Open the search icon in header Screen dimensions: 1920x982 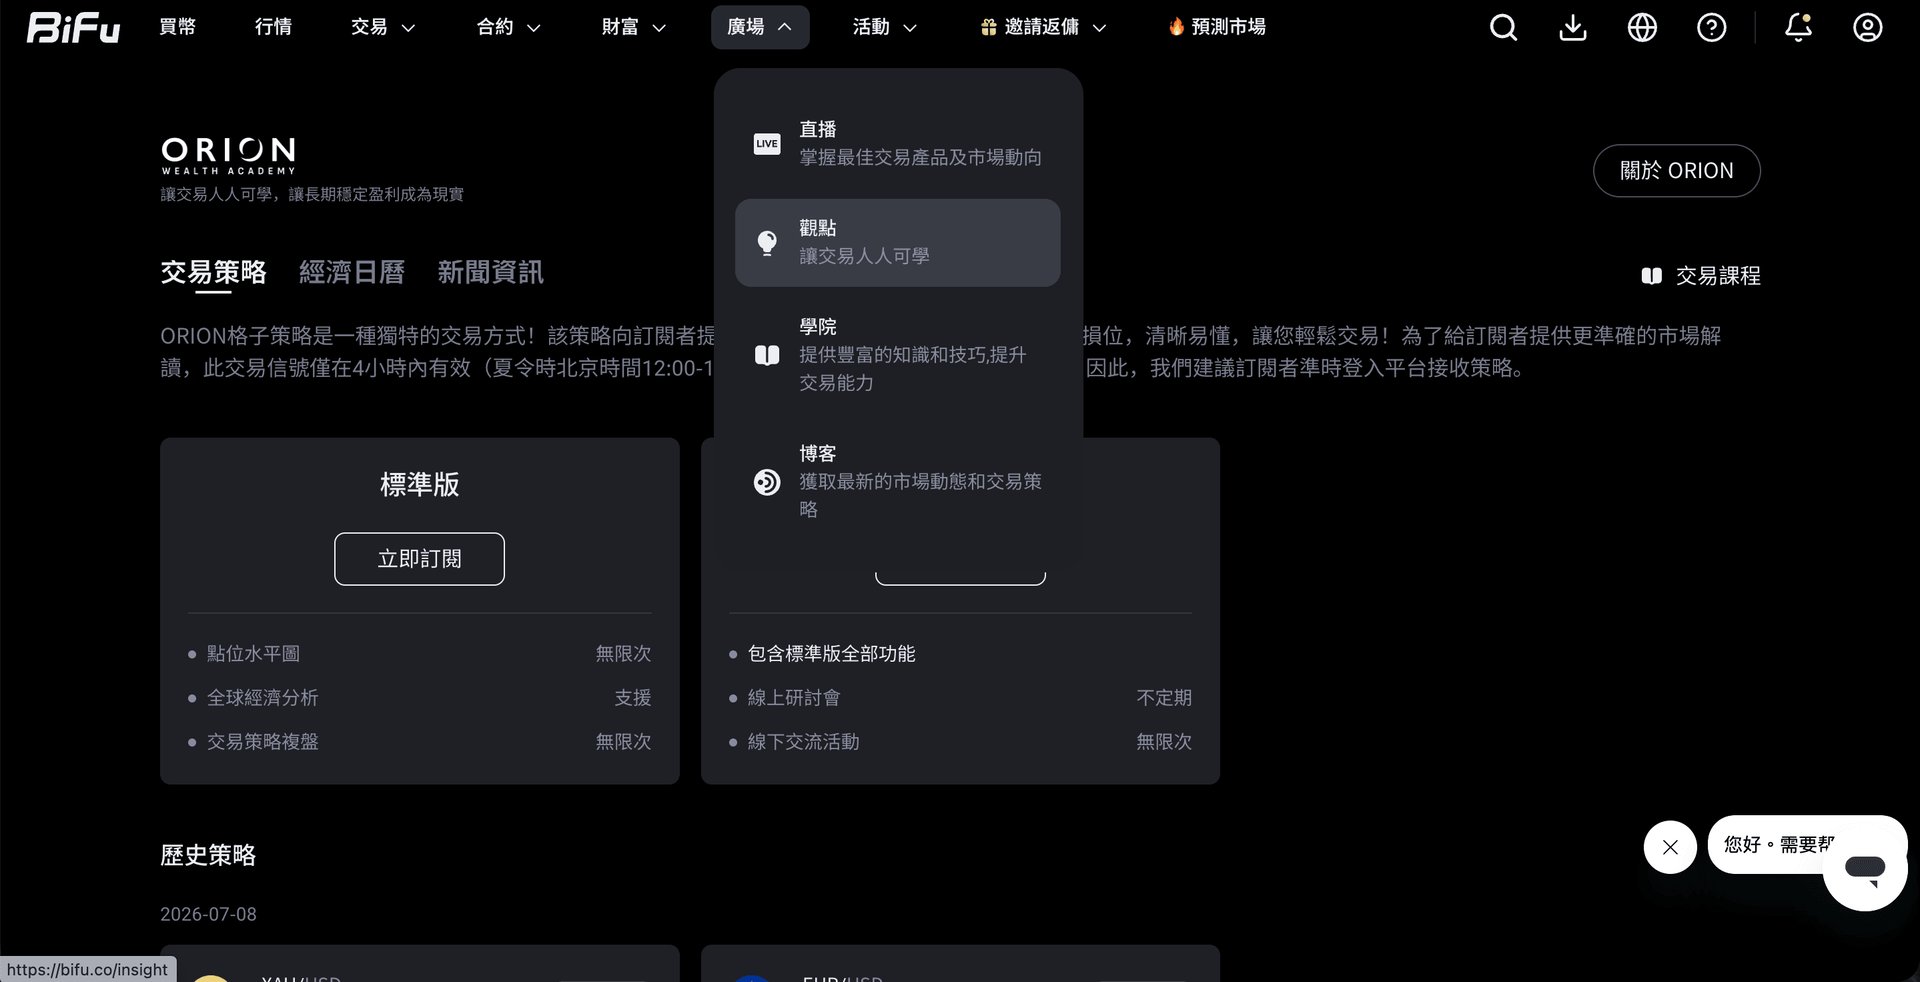(x=1503, y=27)
